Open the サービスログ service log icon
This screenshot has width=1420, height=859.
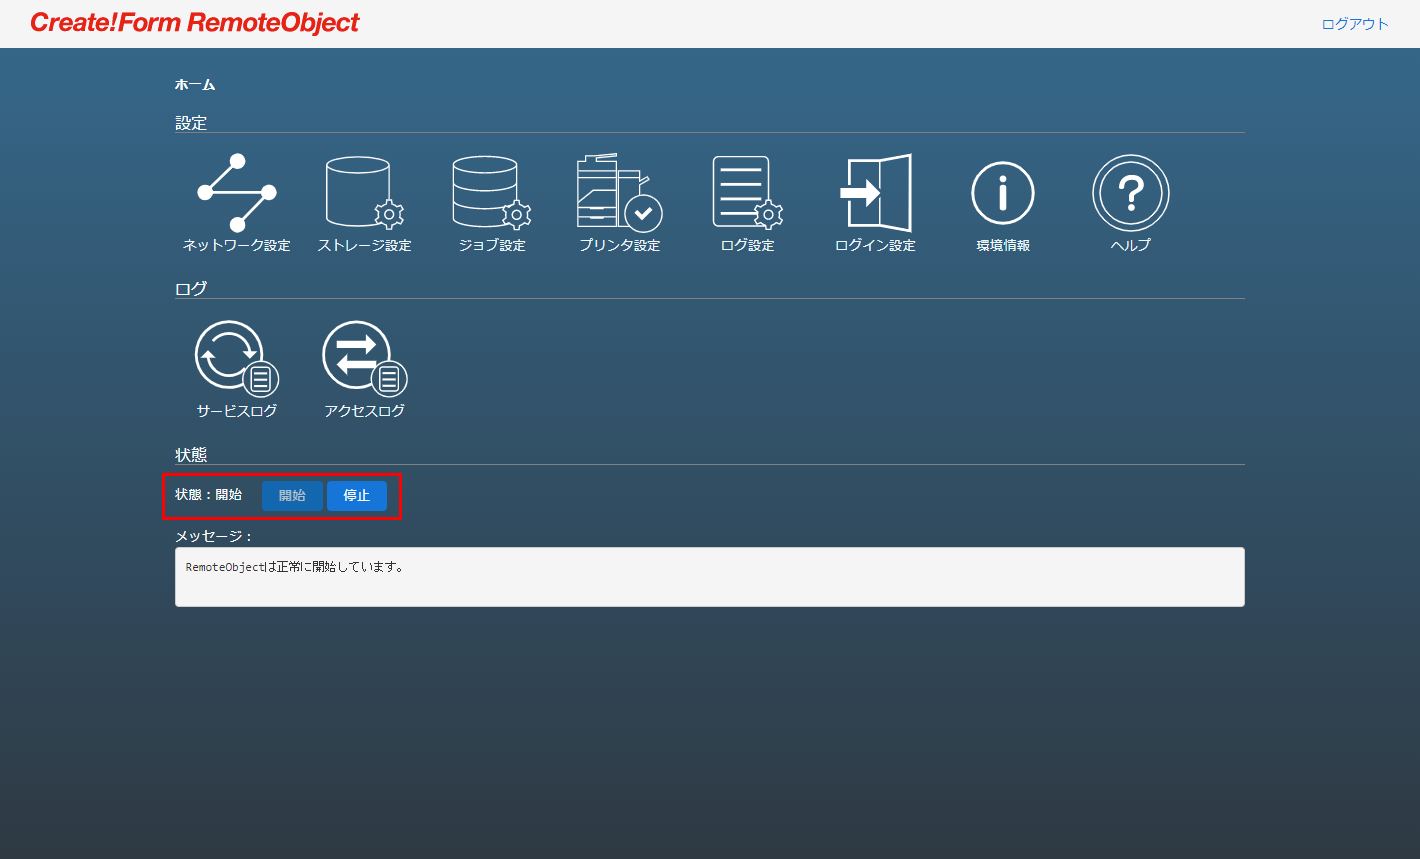[x=237, y=358]
